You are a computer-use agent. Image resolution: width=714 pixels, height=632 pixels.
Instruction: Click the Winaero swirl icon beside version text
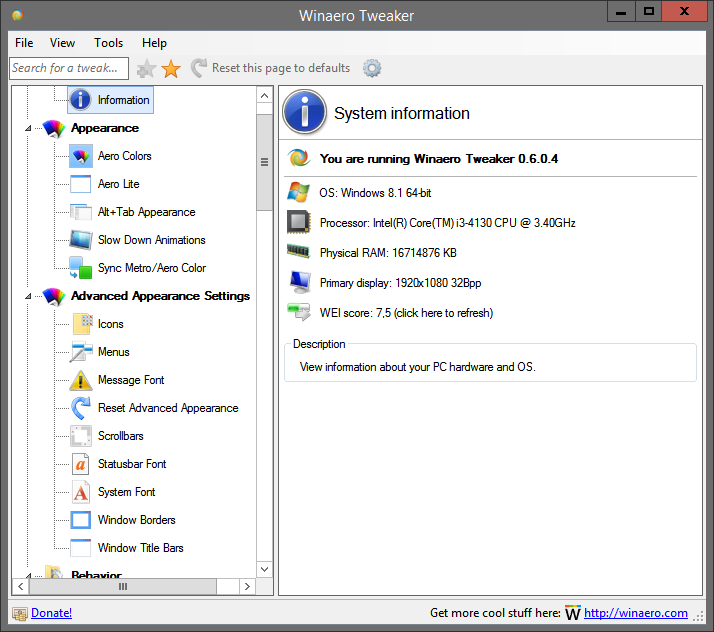[299, 158]
